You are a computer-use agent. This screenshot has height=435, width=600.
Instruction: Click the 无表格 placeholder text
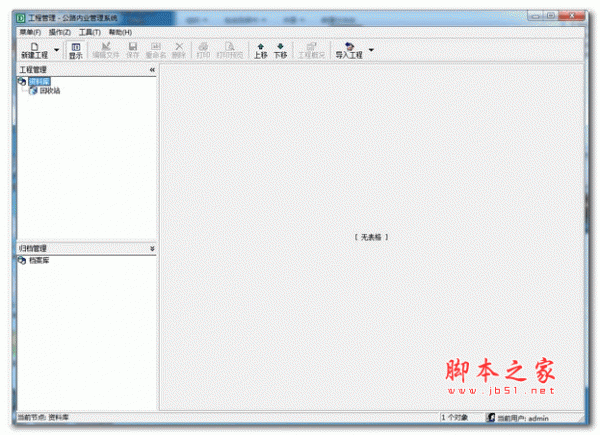[x=371, y=237]
